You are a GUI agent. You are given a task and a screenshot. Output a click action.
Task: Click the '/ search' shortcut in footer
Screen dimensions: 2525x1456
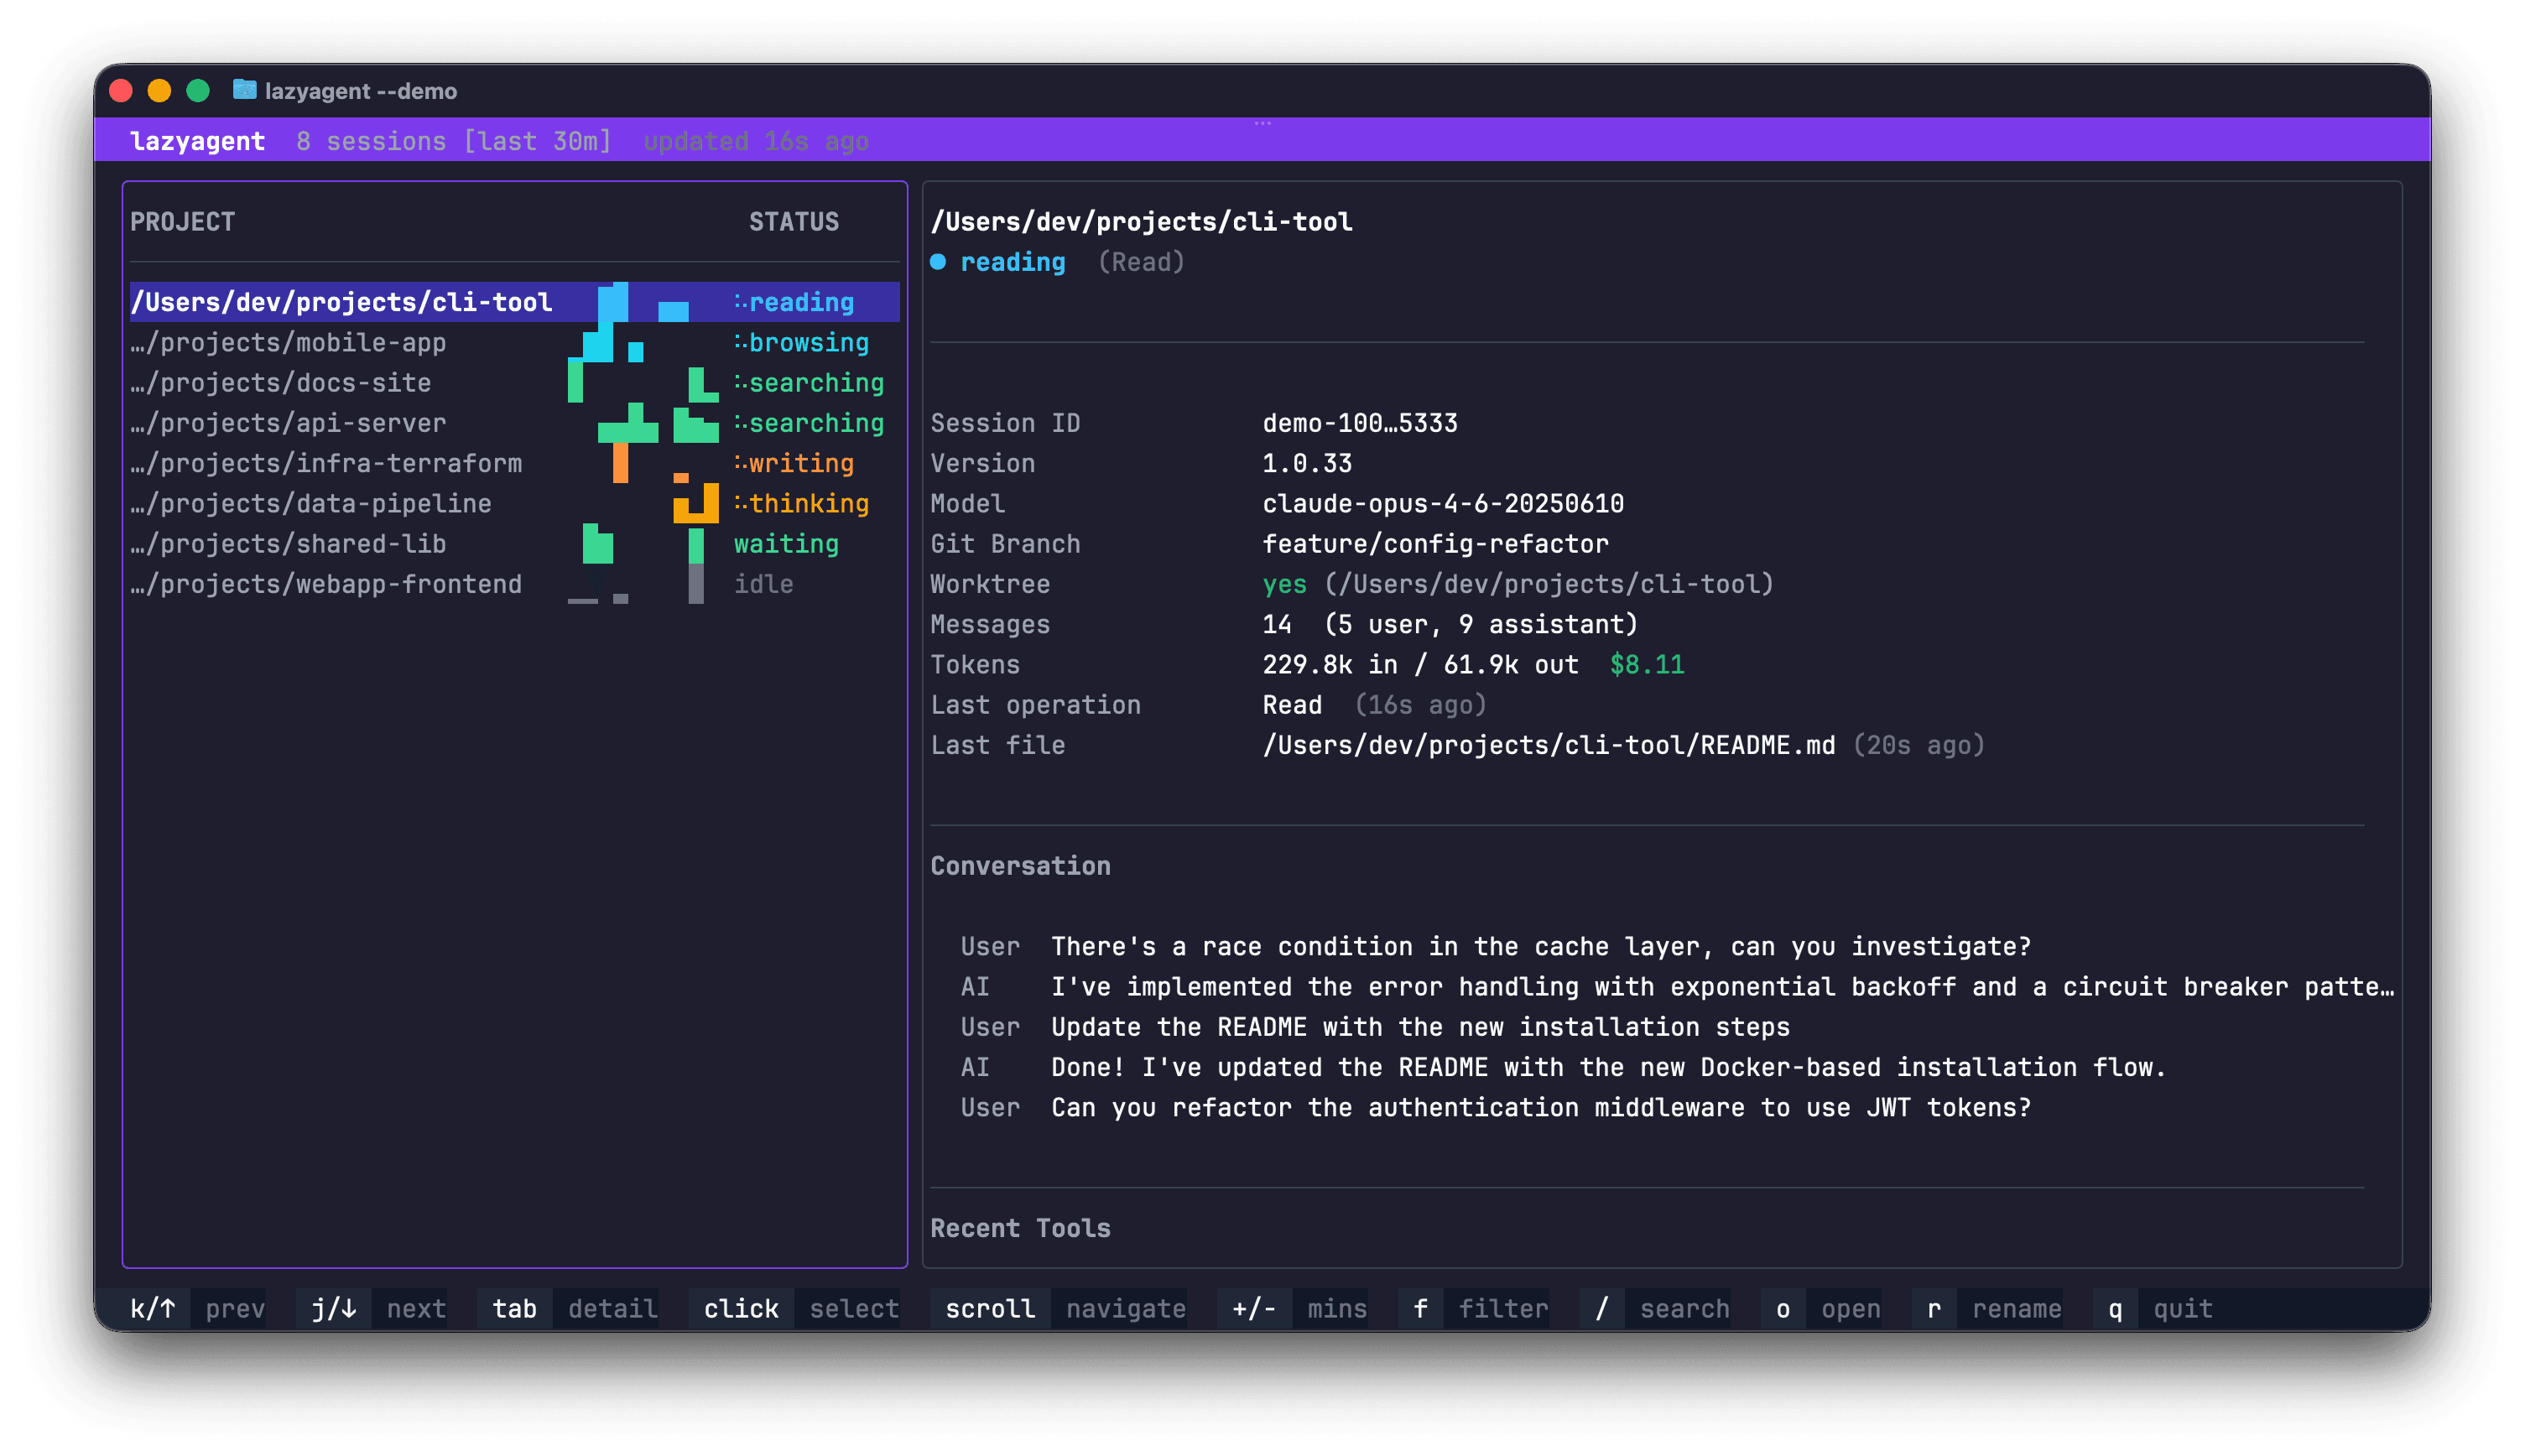(x=1654, y=1308)
